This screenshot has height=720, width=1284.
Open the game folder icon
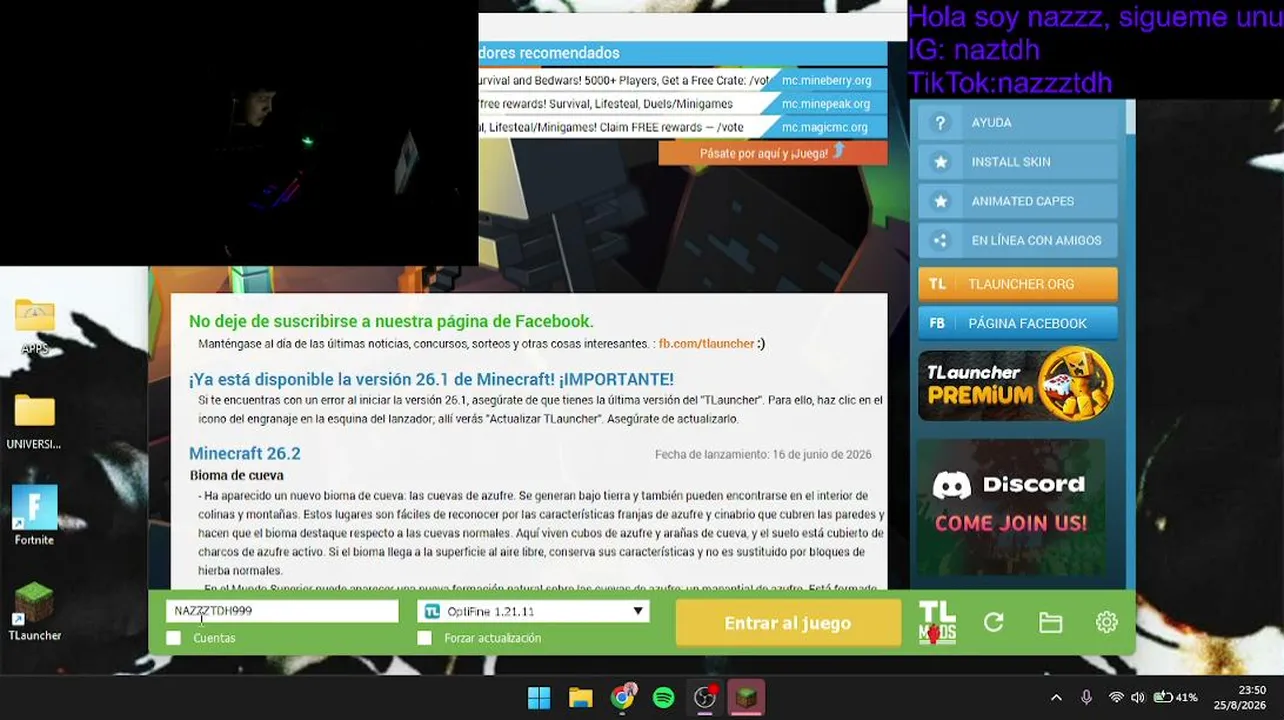[1050, 623]
